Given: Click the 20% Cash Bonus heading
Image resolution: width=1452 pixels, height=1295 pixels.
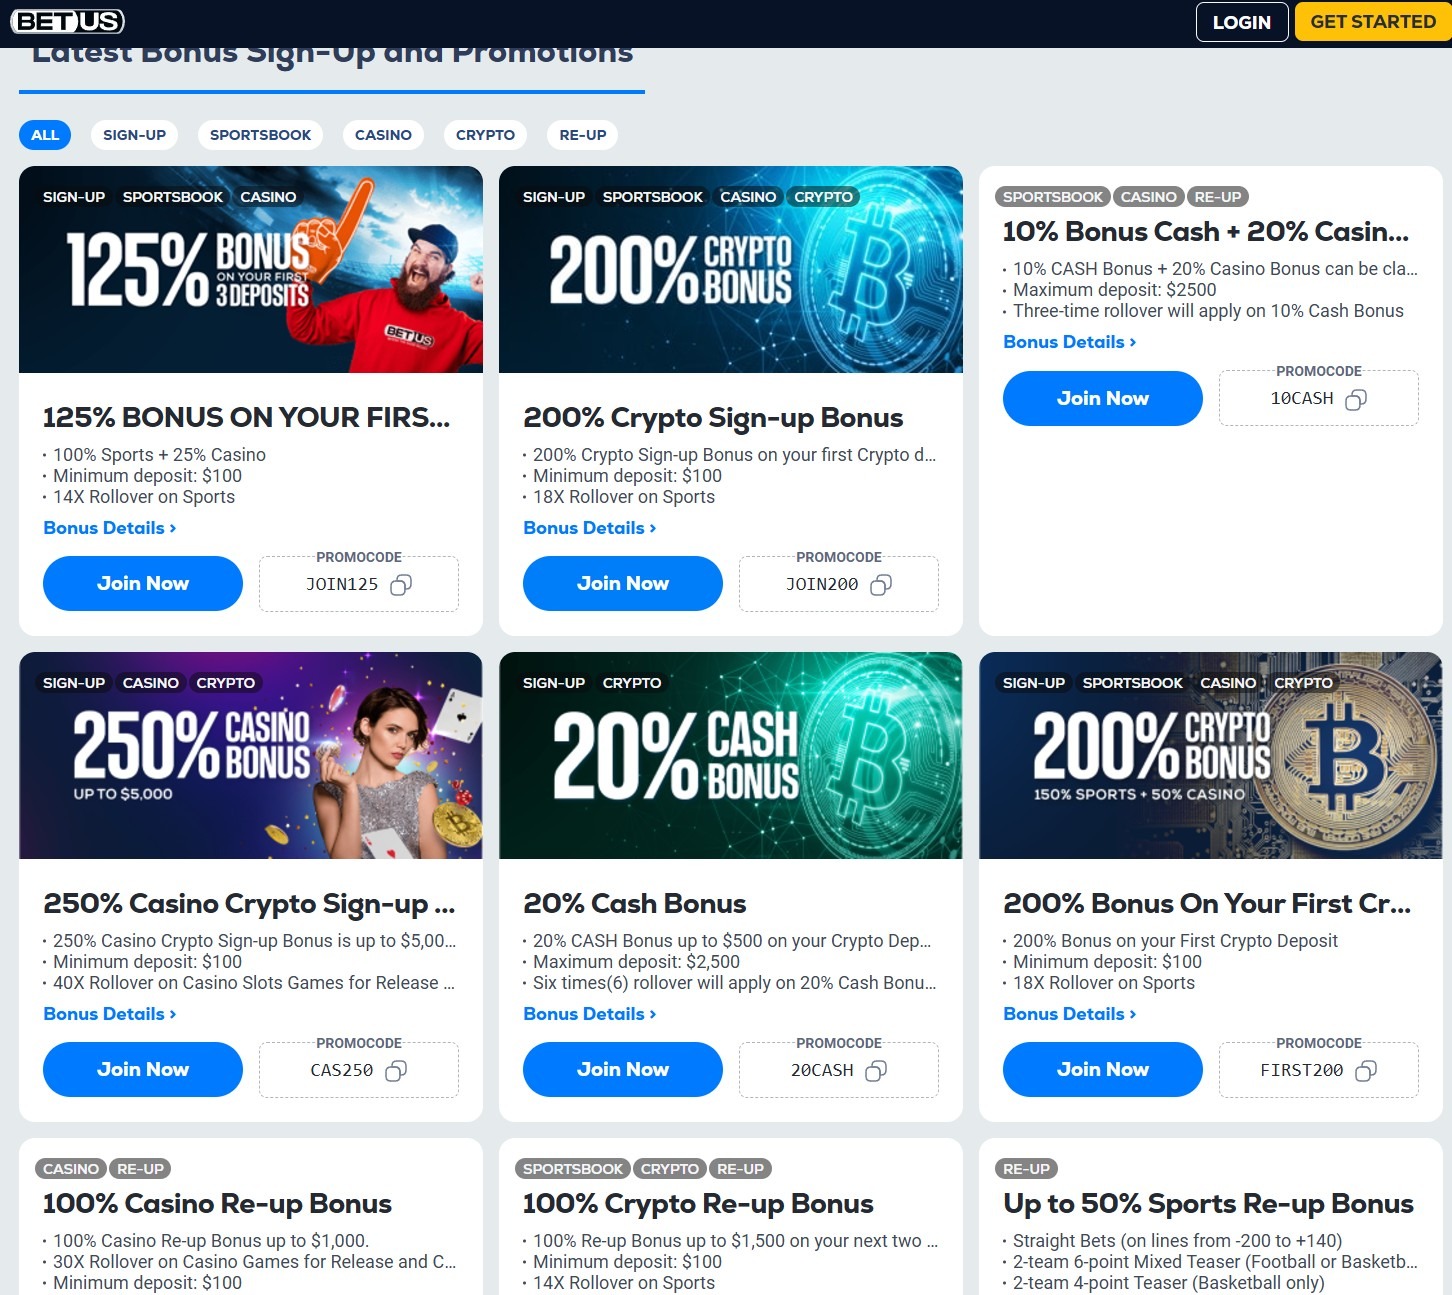Looking at the screenshot, I should tap(635, 904).
